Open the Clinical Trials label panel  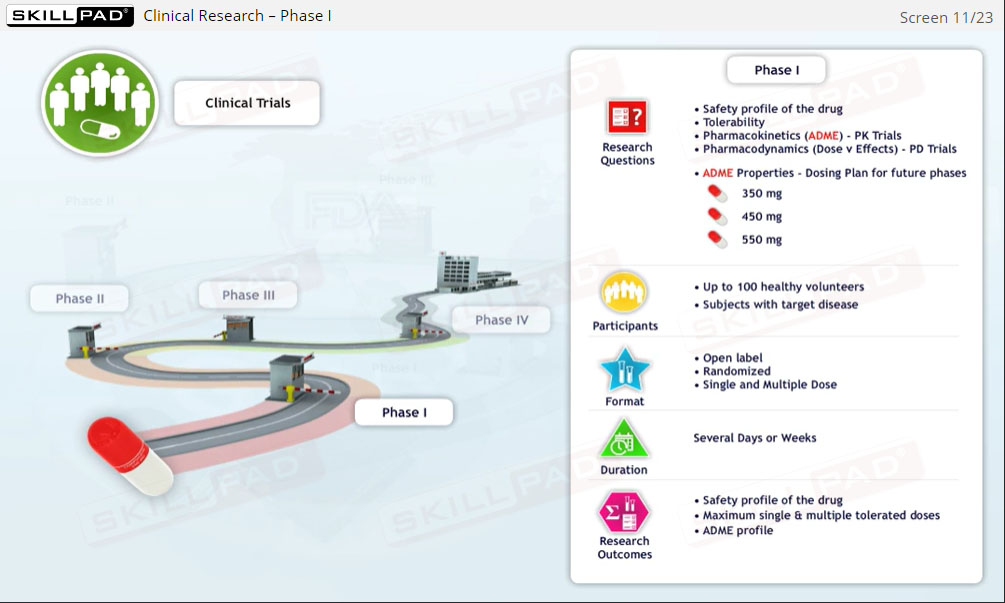(x=246, y=102)
